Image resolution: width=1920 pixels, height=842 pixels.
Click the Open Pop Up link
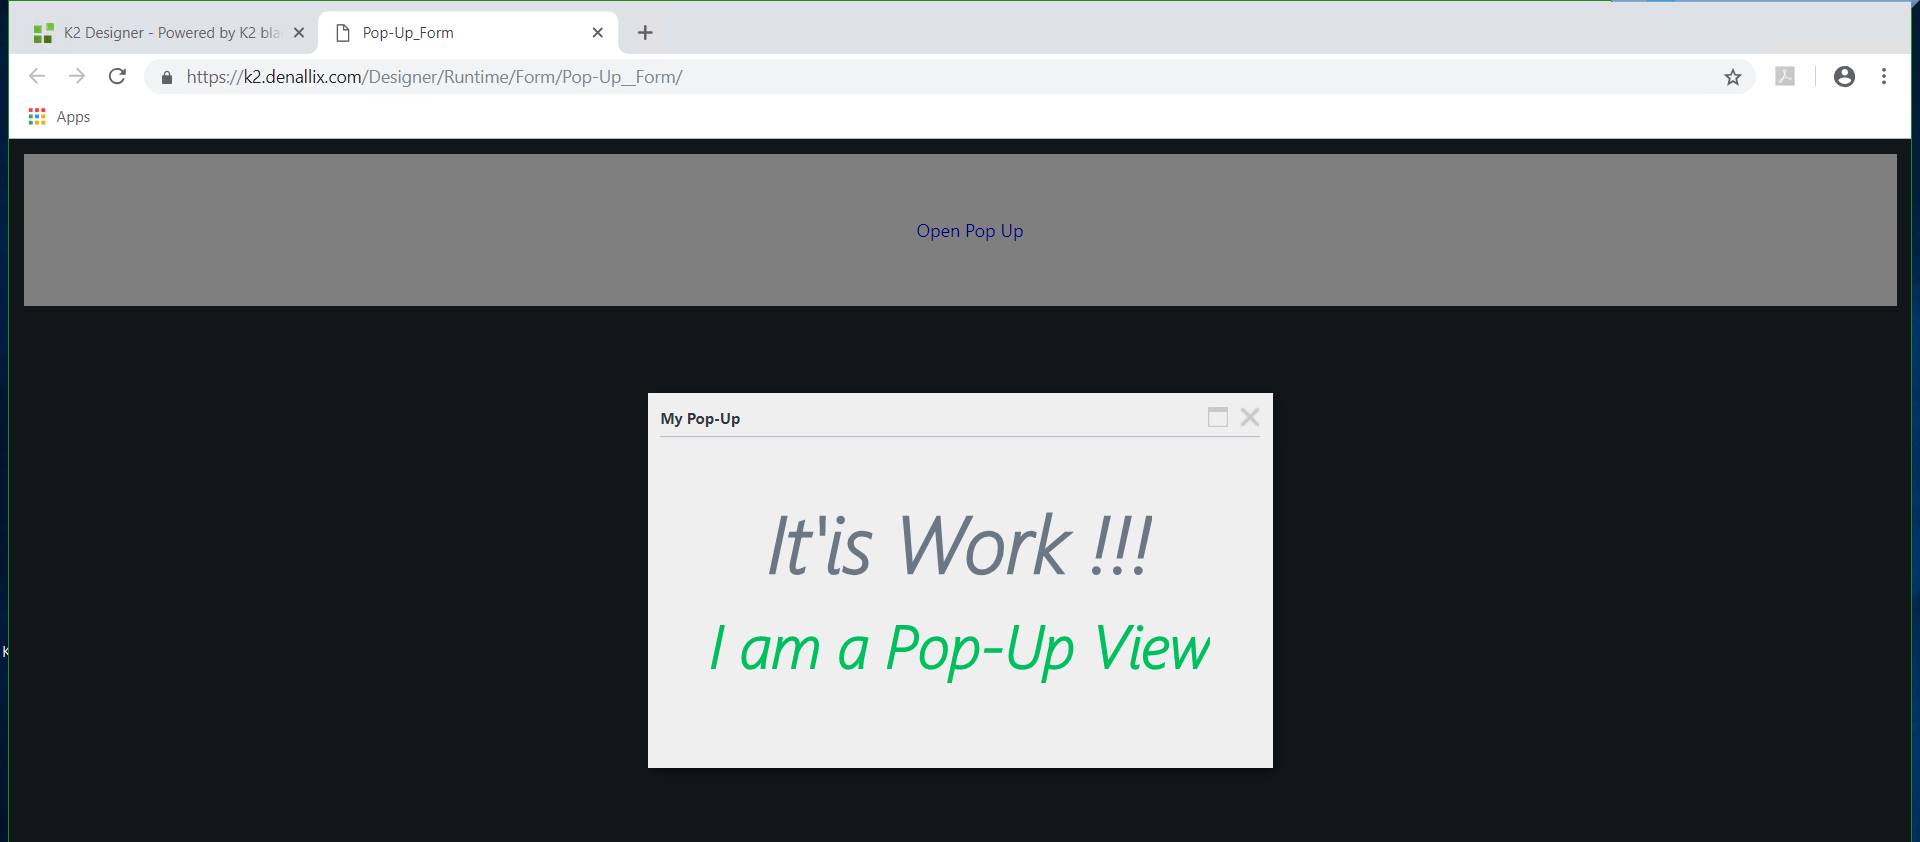[969, 231]
